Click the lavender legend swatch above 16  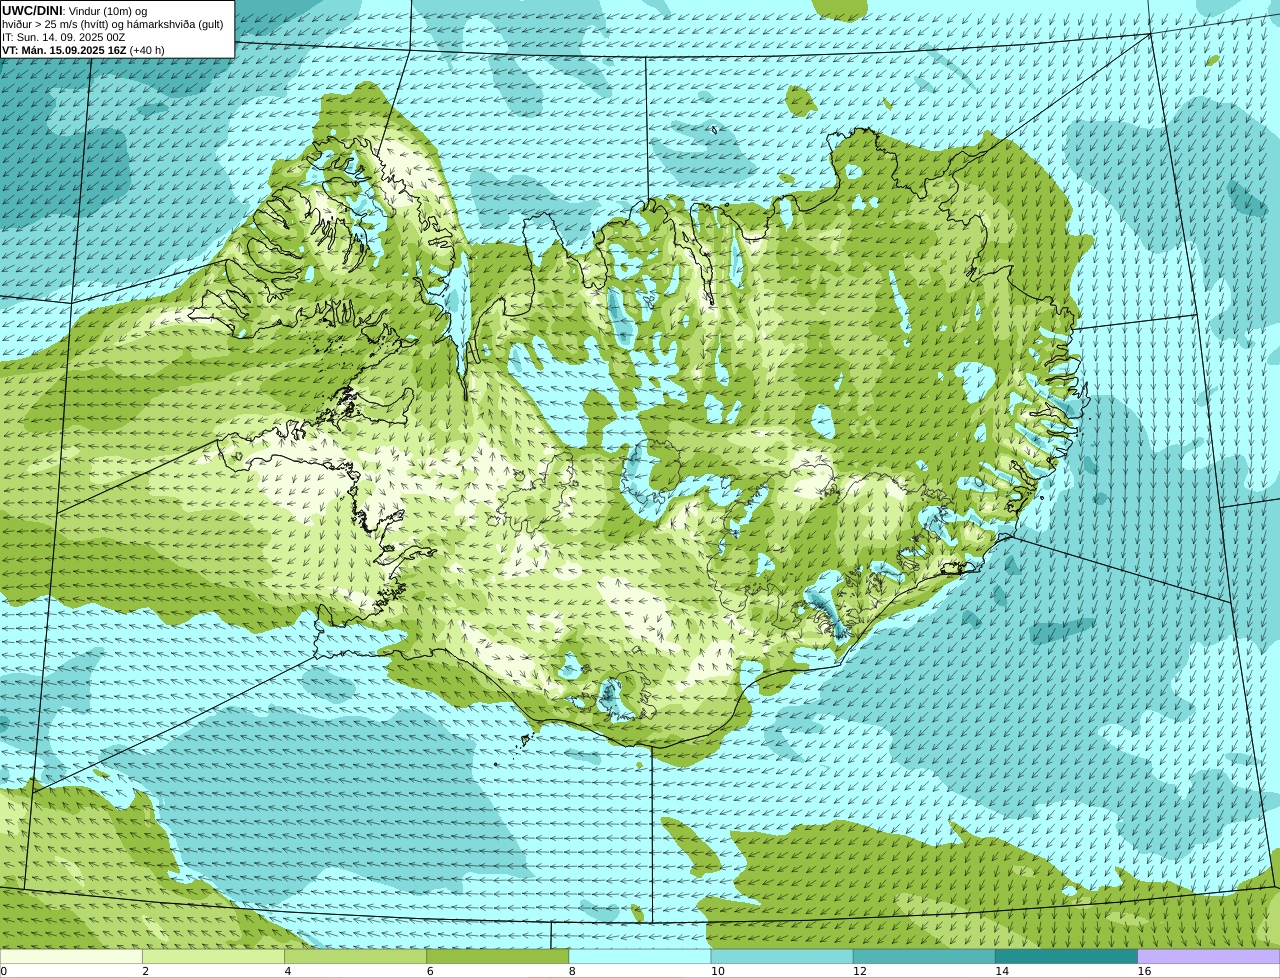point(1209,957)
